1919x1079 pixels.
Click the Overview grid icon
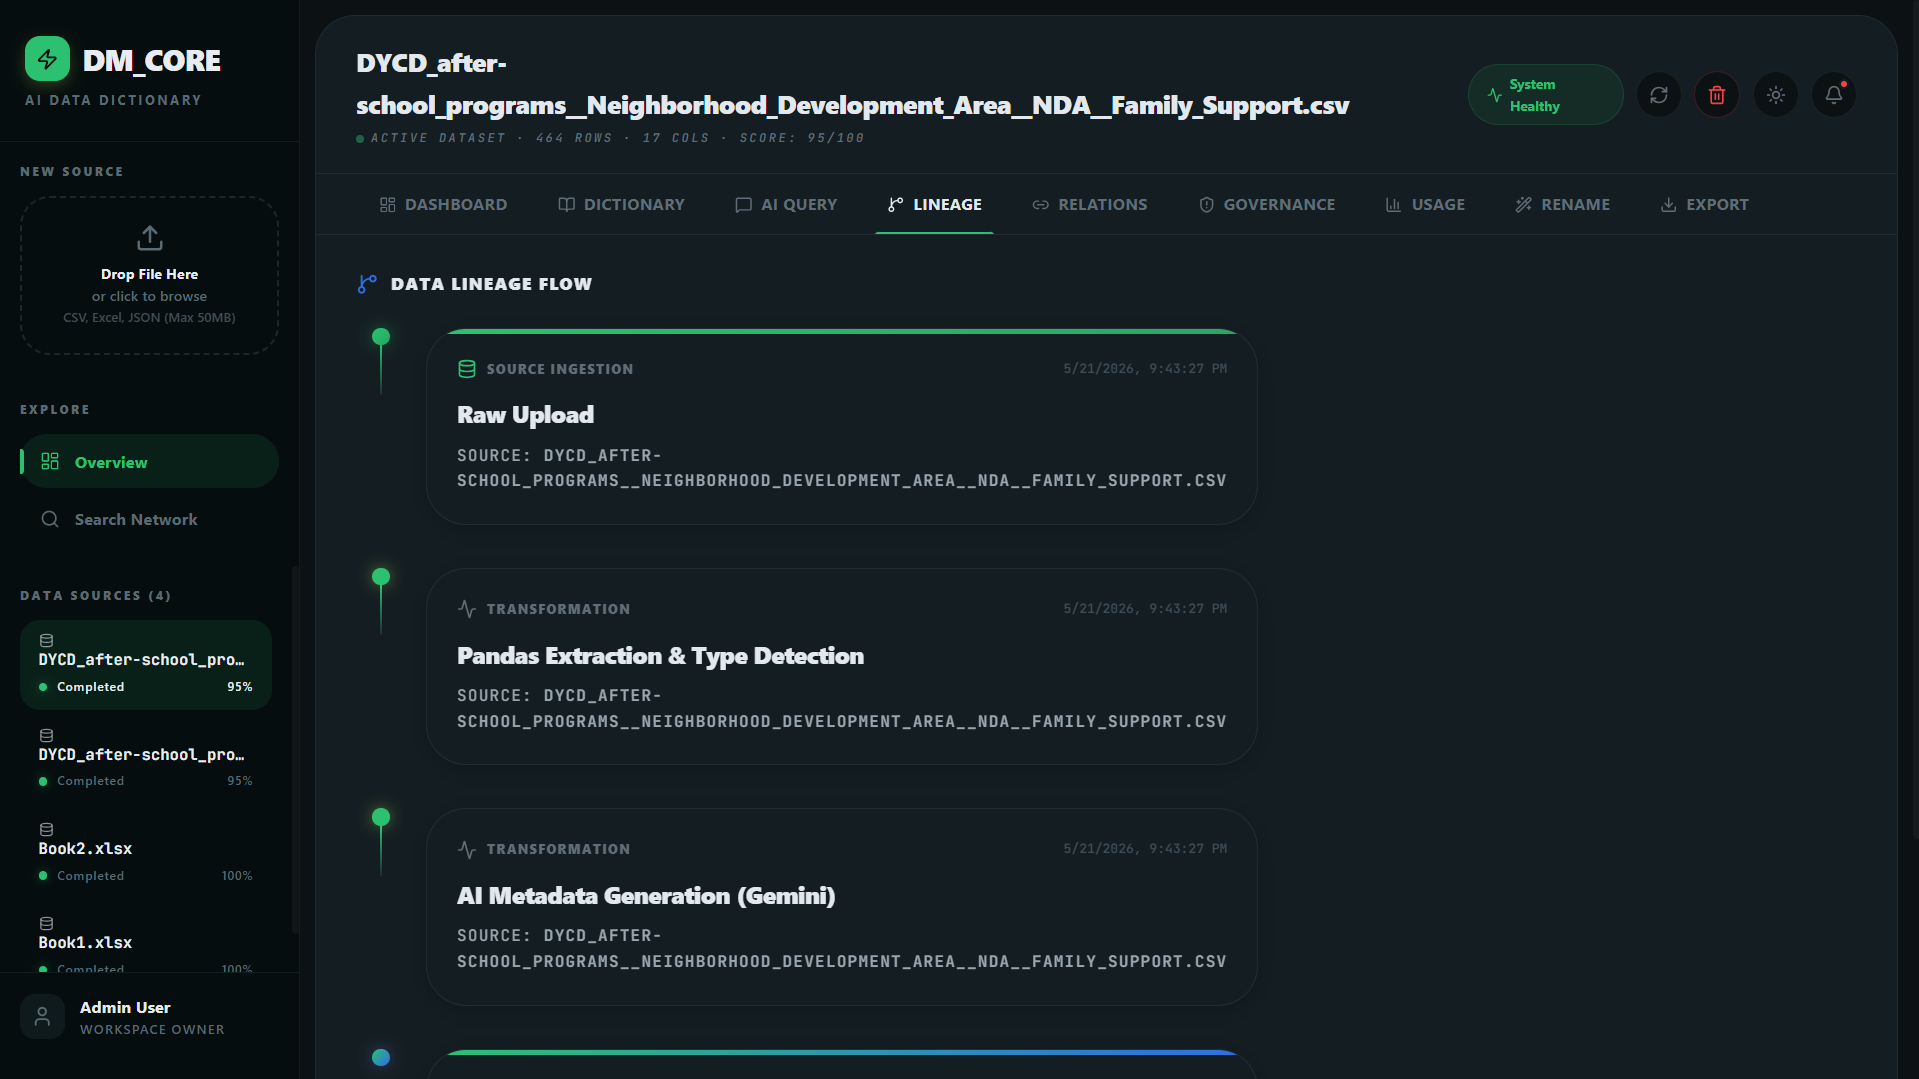coord(50,461)
